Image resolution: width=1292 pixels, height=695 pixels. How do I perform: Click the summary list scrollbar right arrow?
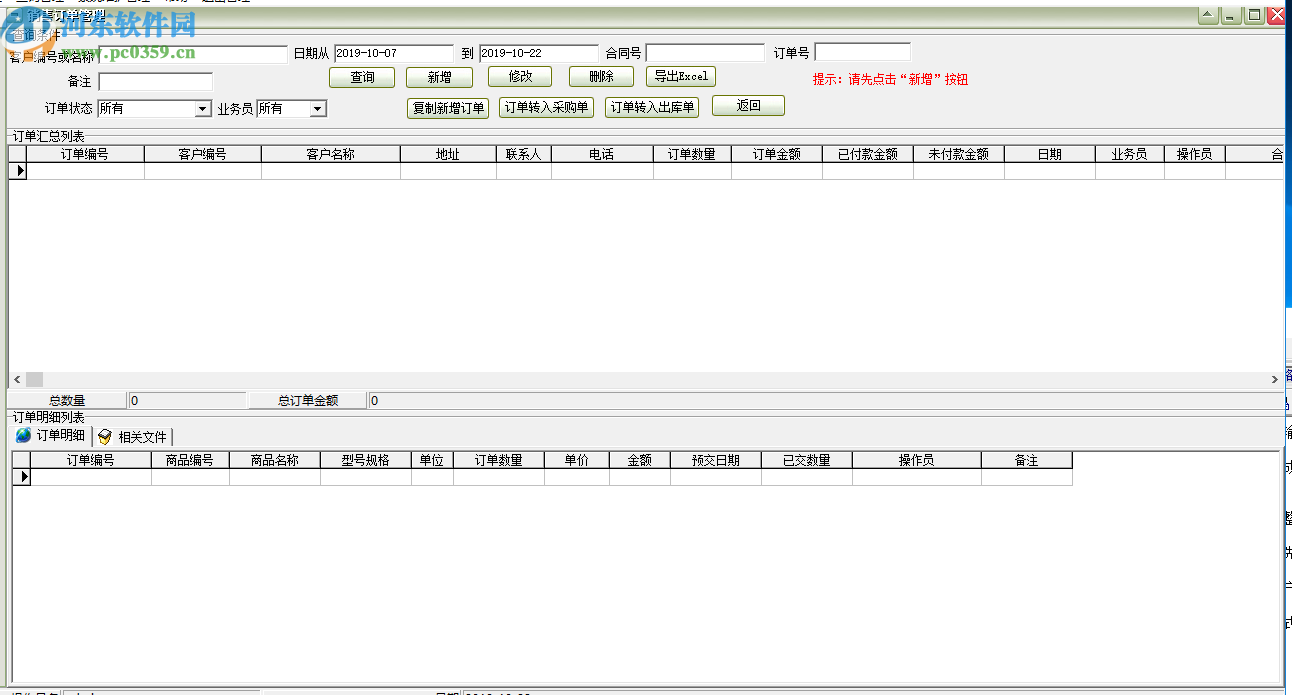coord(1275,379)
